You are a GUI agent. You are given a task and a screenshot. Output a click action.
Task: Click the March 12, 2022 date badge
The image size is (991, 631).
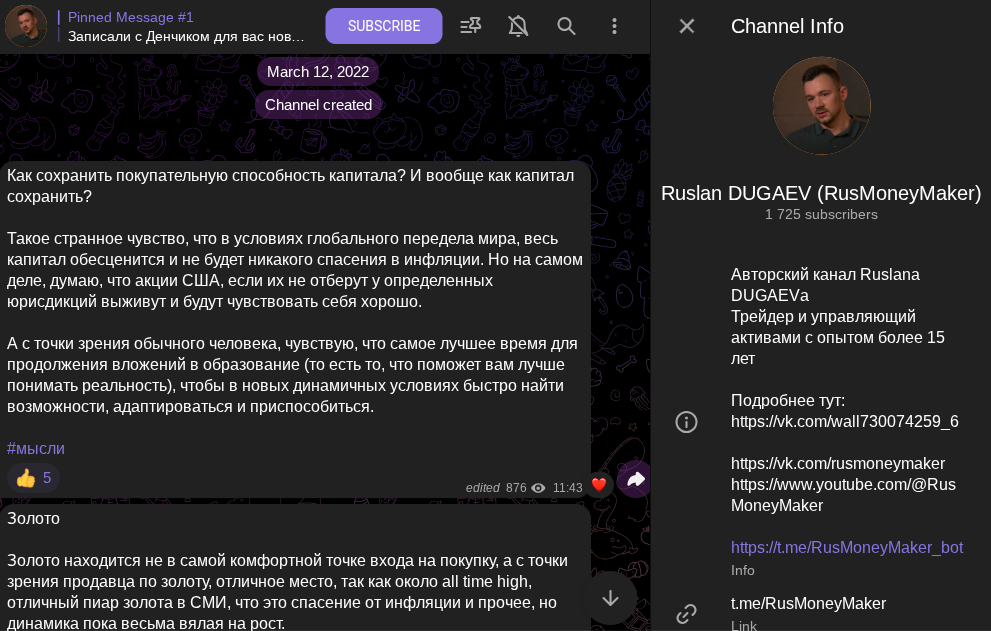pos(318,71)
